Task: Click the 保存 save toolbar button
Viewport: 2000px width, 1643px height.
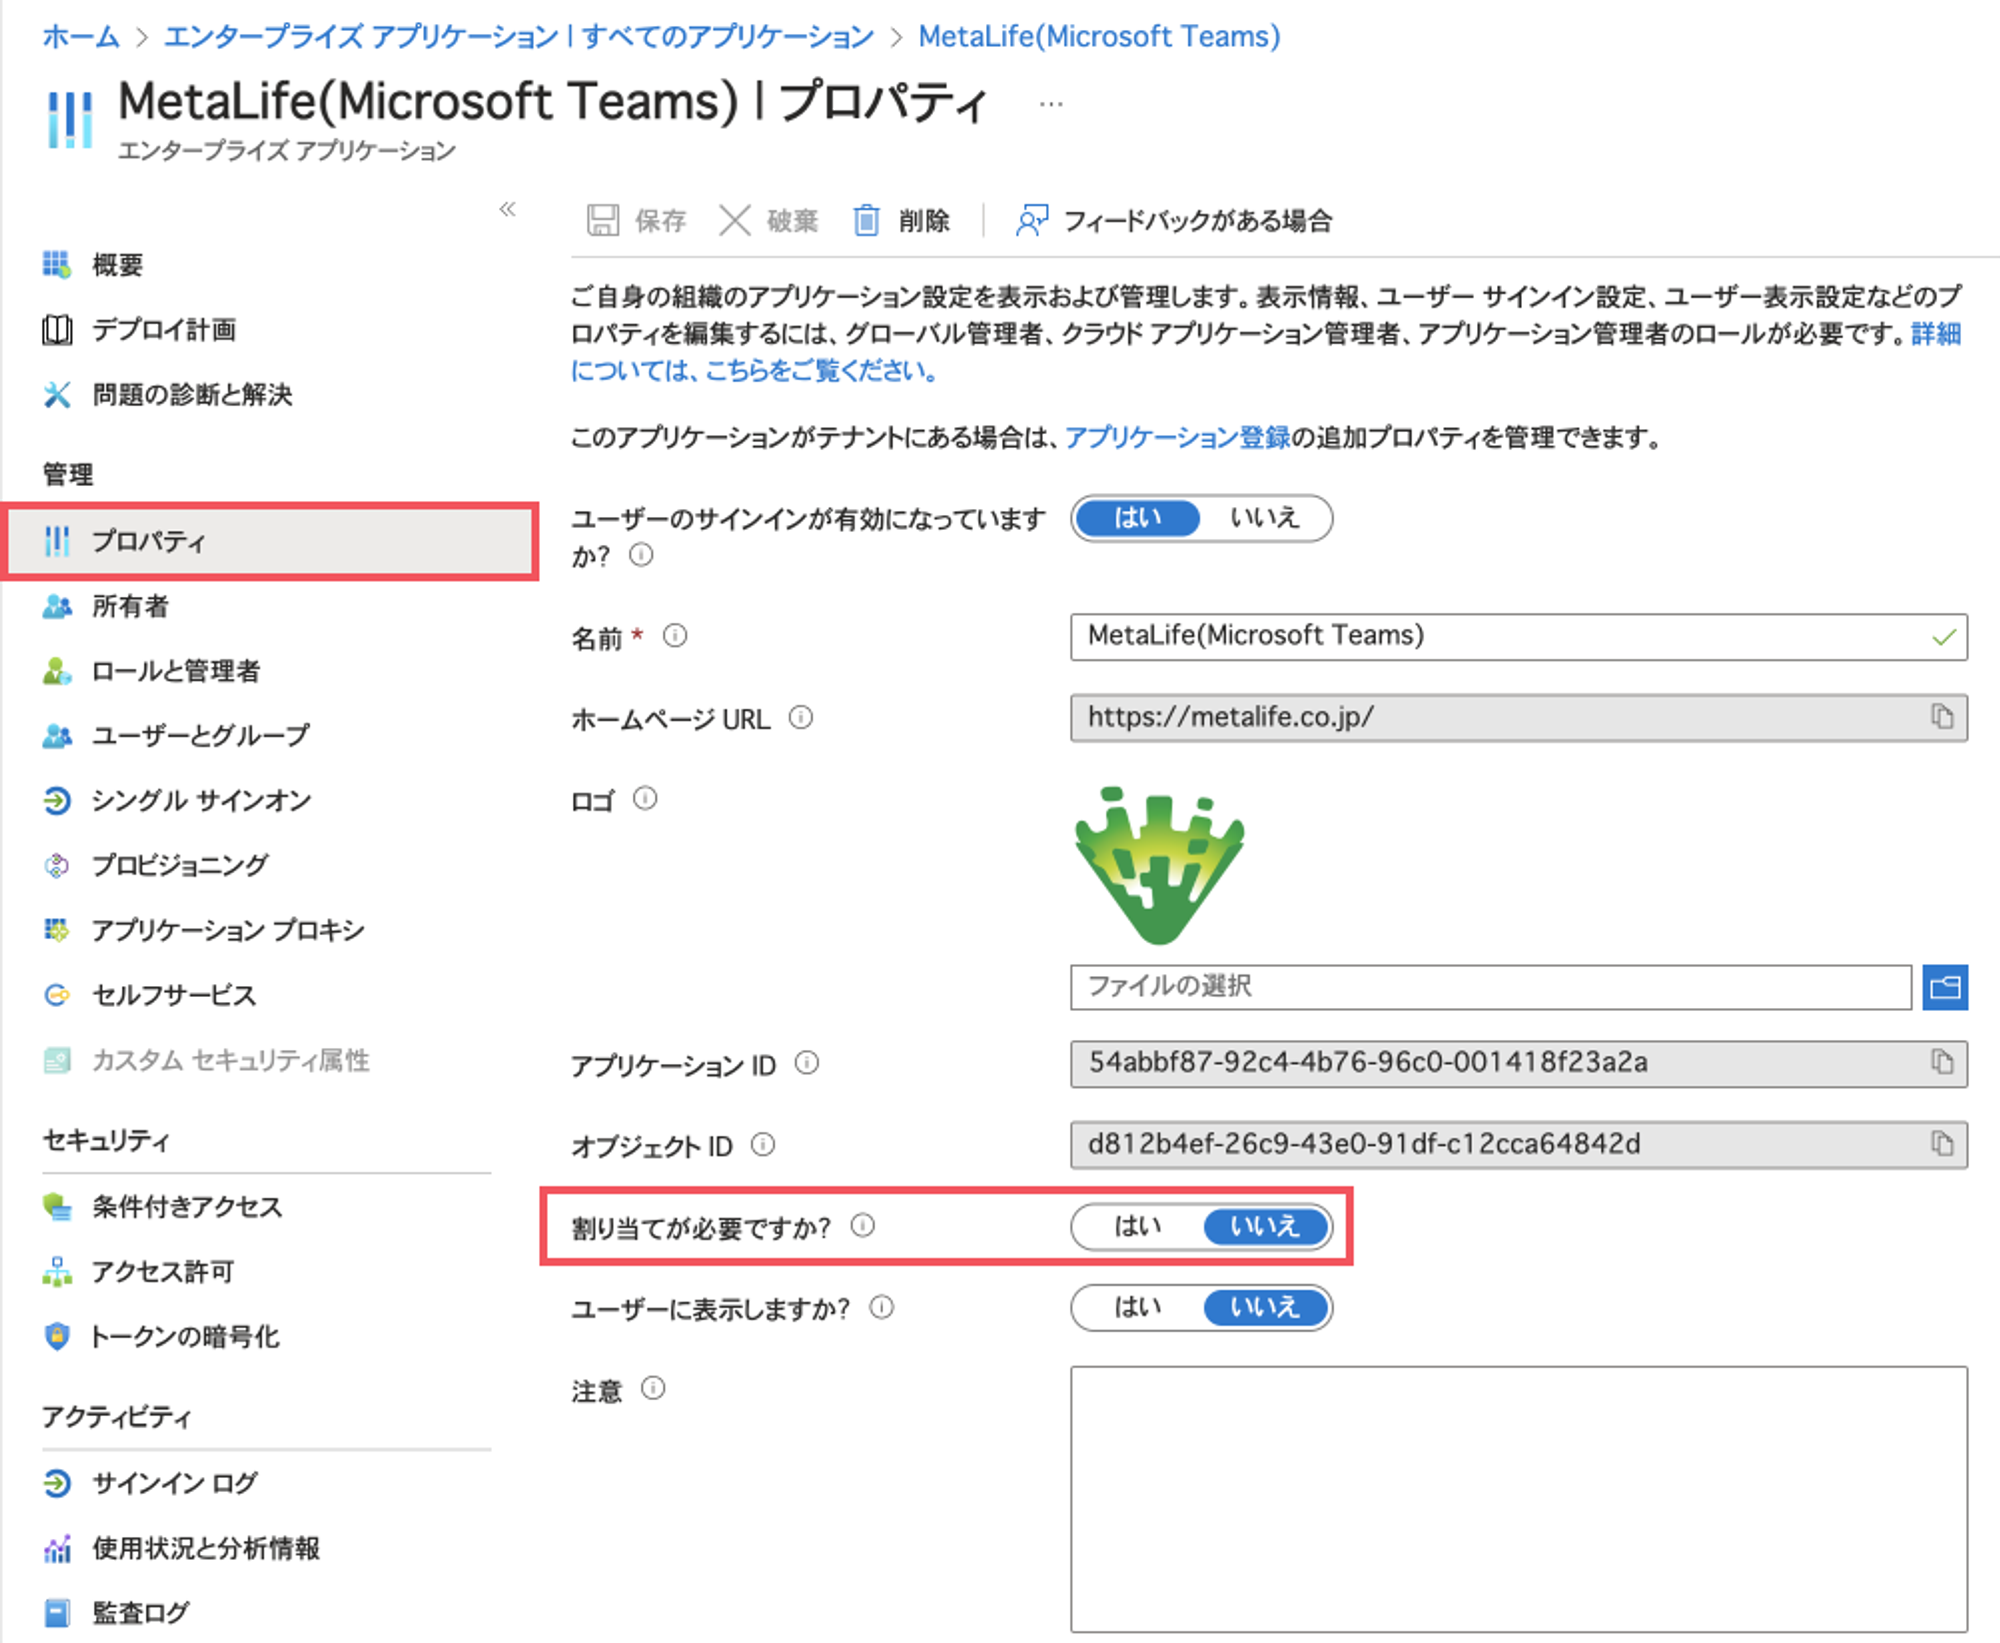Action: point(636,220)
